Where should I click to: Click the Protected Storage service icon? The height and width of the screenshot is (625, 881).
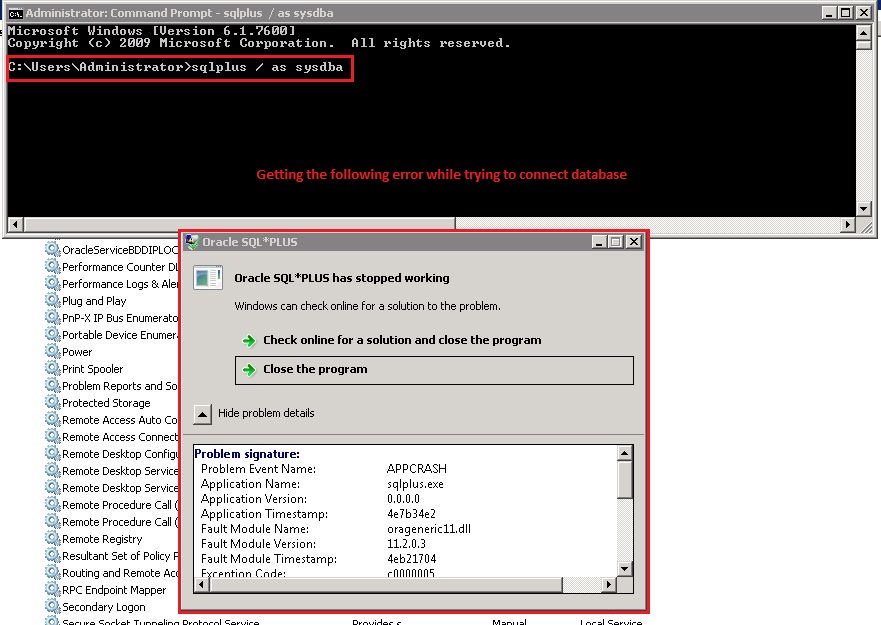tap(52, 402)
